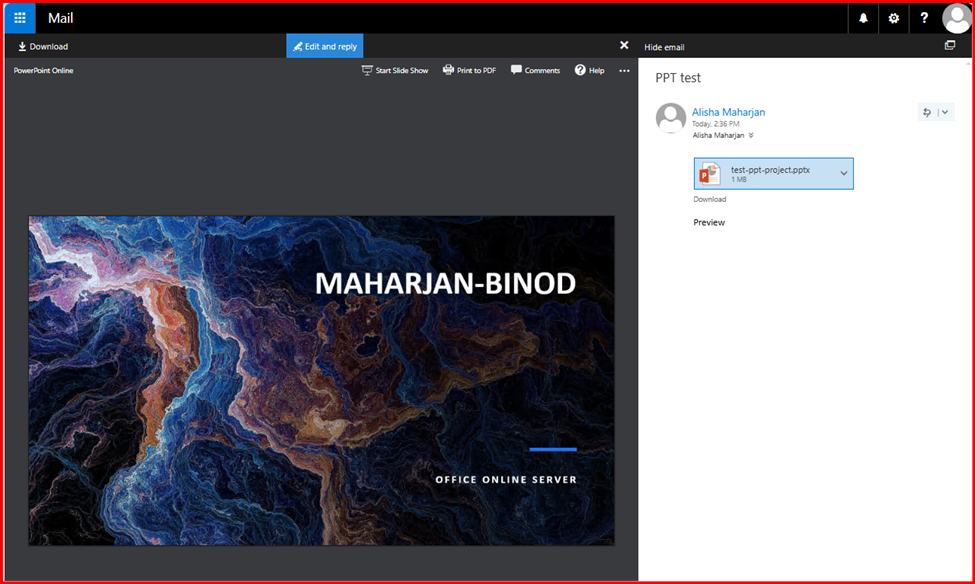Toggle Hide email
This screenshot has height=584, width=975.
pyautogui.click(x=664, y=47)
